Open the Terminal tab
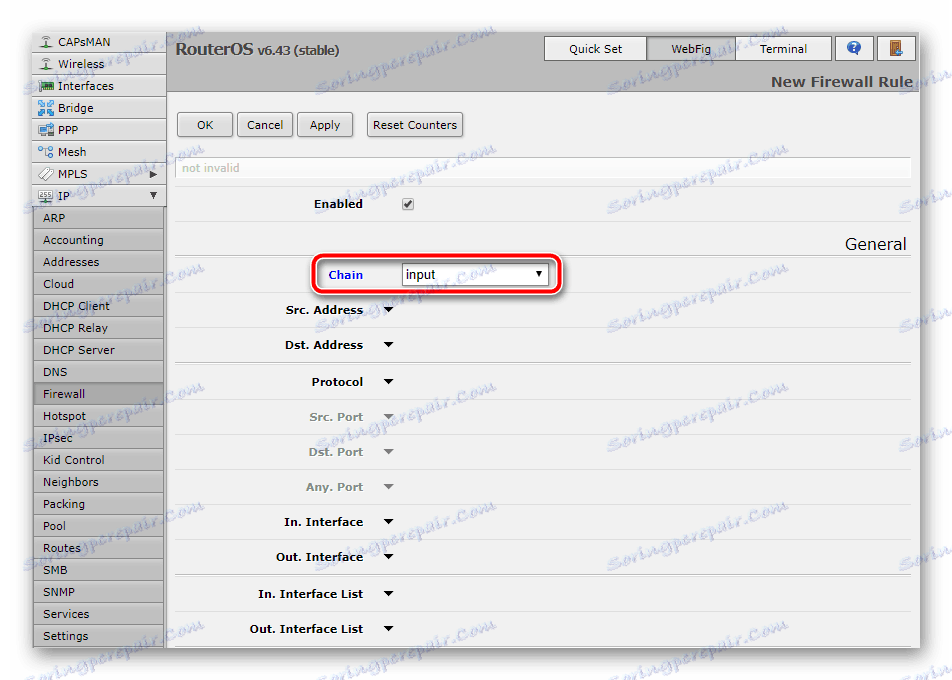Viewport: 952px width, 680px height. pos(783,49)
